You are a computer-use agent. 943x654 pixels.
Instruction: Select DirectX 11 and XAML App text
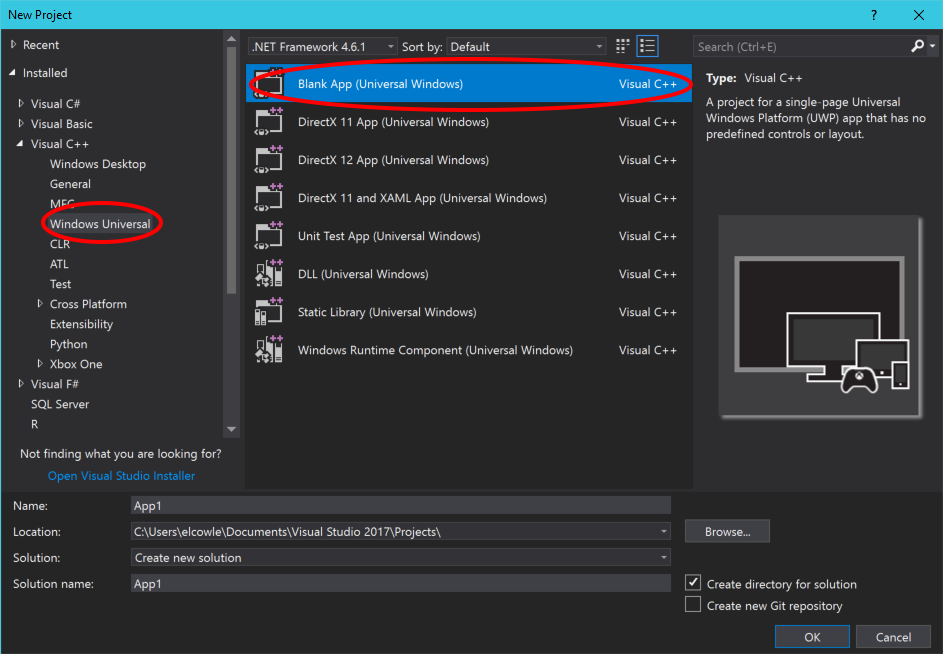click(422, 197)
